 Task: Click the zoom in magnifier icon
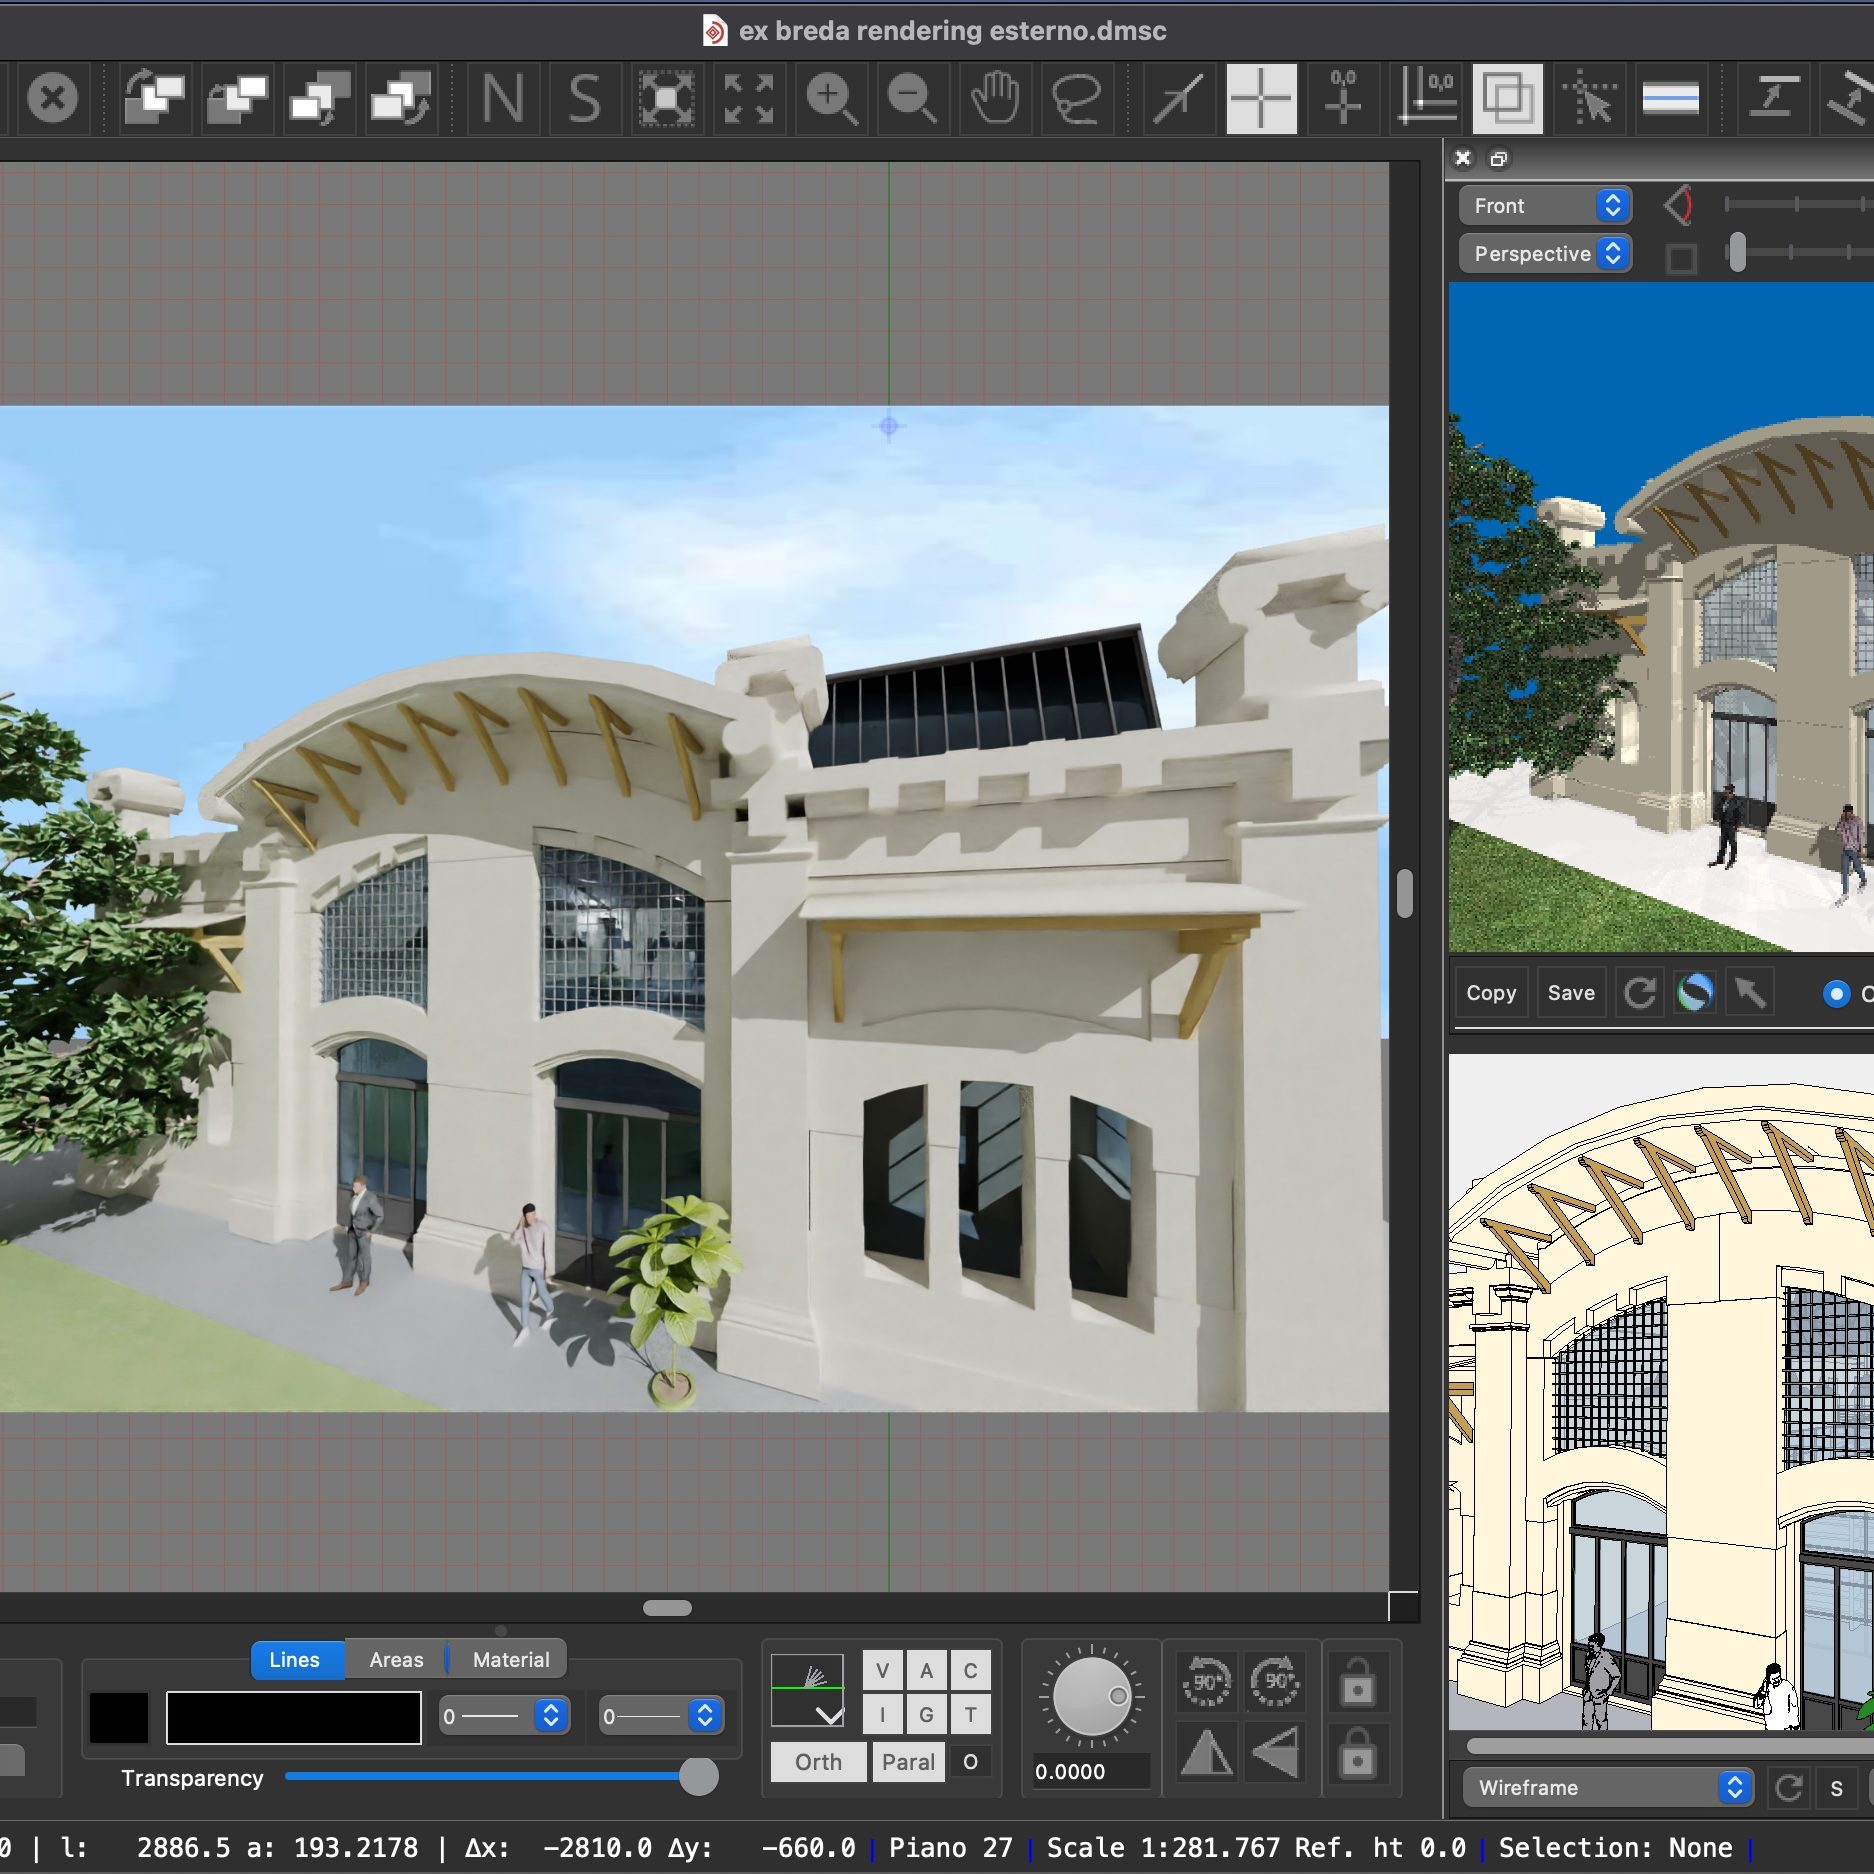831,99
